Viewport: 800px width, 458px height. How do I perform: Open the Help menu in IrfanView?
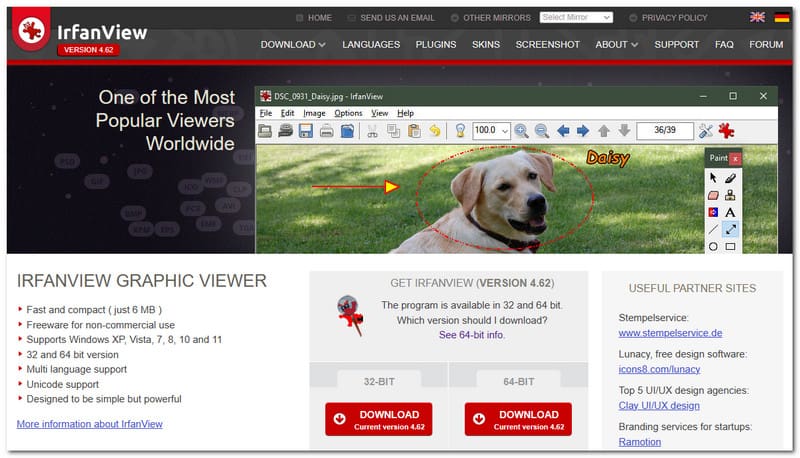(406, 113)
